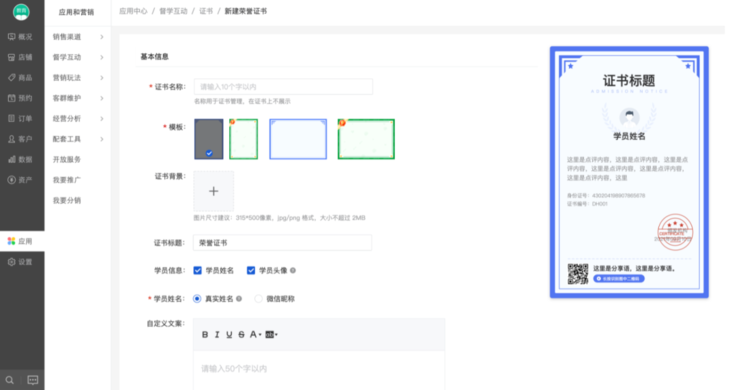Image resolution: width=730 pixels, height=390 pixels.
Task: Open 设置 in the left sidebar
Action: click(x=20, y=262)
